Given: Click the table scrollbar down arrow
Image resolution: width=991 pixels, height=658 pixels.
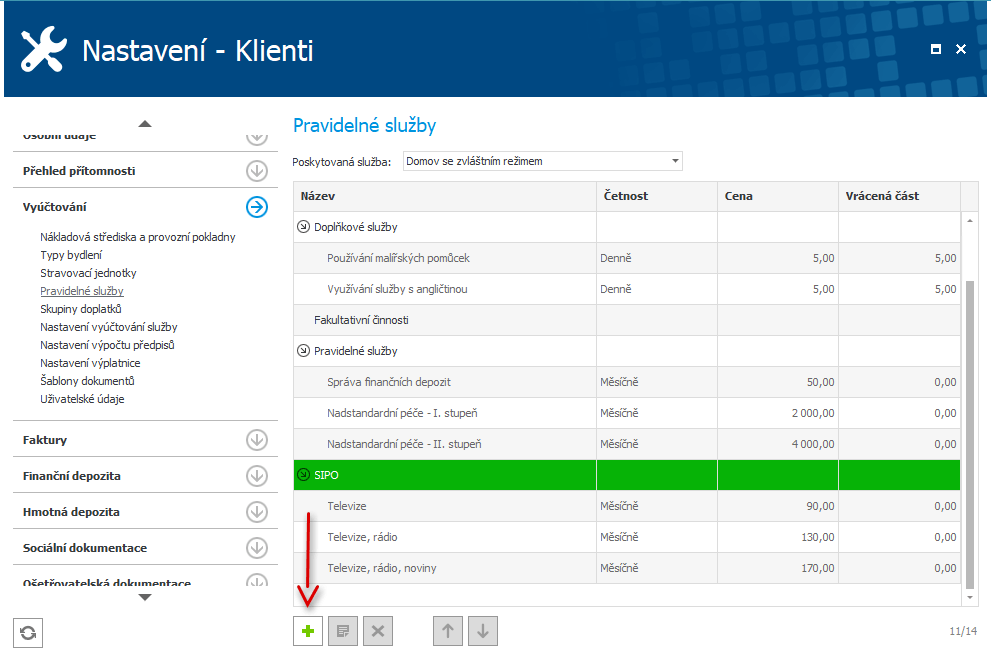Looking at the screenshot, I should pos(970,597).
